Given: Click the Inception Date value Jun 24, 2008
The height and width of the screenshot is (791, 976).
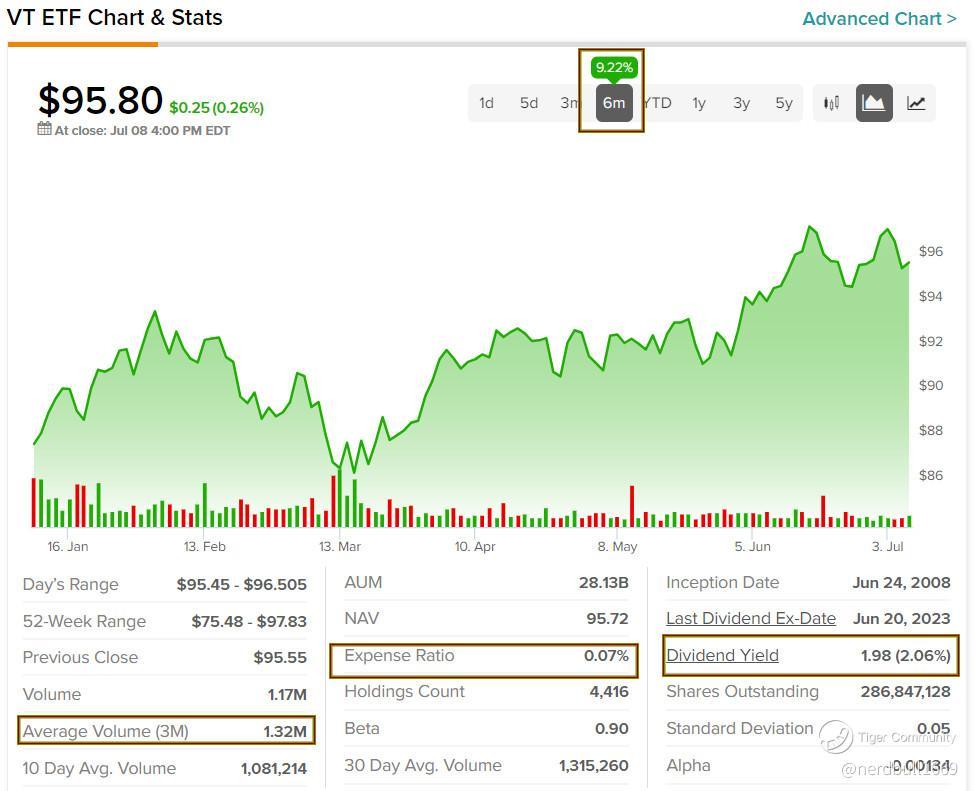Looking at the screenshot, I should (x=901, y=583).
